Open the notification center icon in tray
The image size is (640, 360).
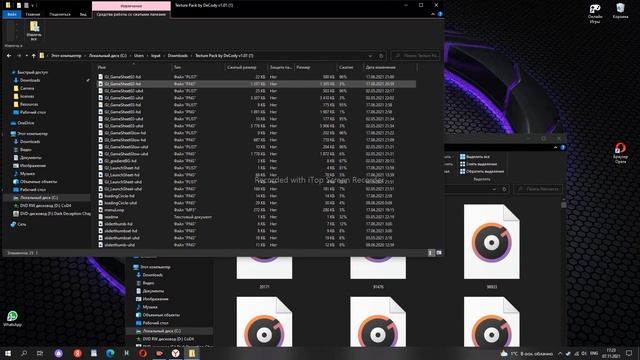point(629,353)
